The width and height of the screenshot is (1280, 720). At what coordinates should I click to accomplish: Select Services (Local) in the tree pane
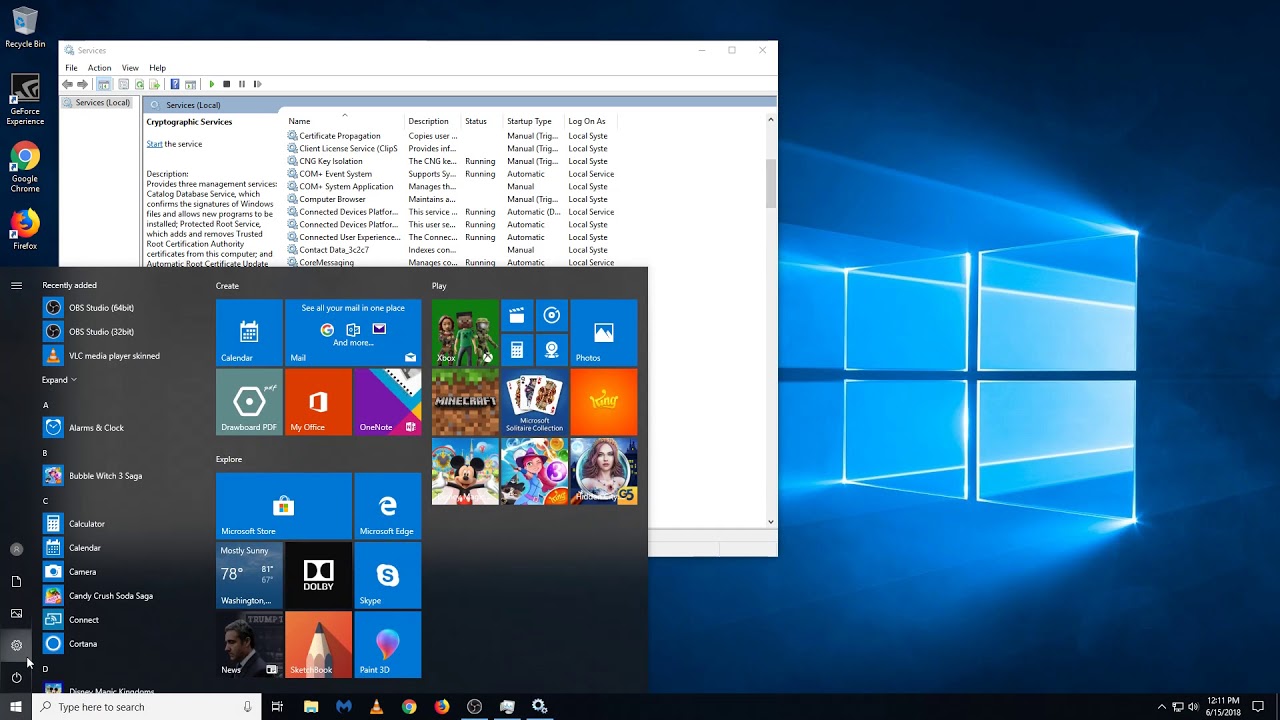coord(97,103)
